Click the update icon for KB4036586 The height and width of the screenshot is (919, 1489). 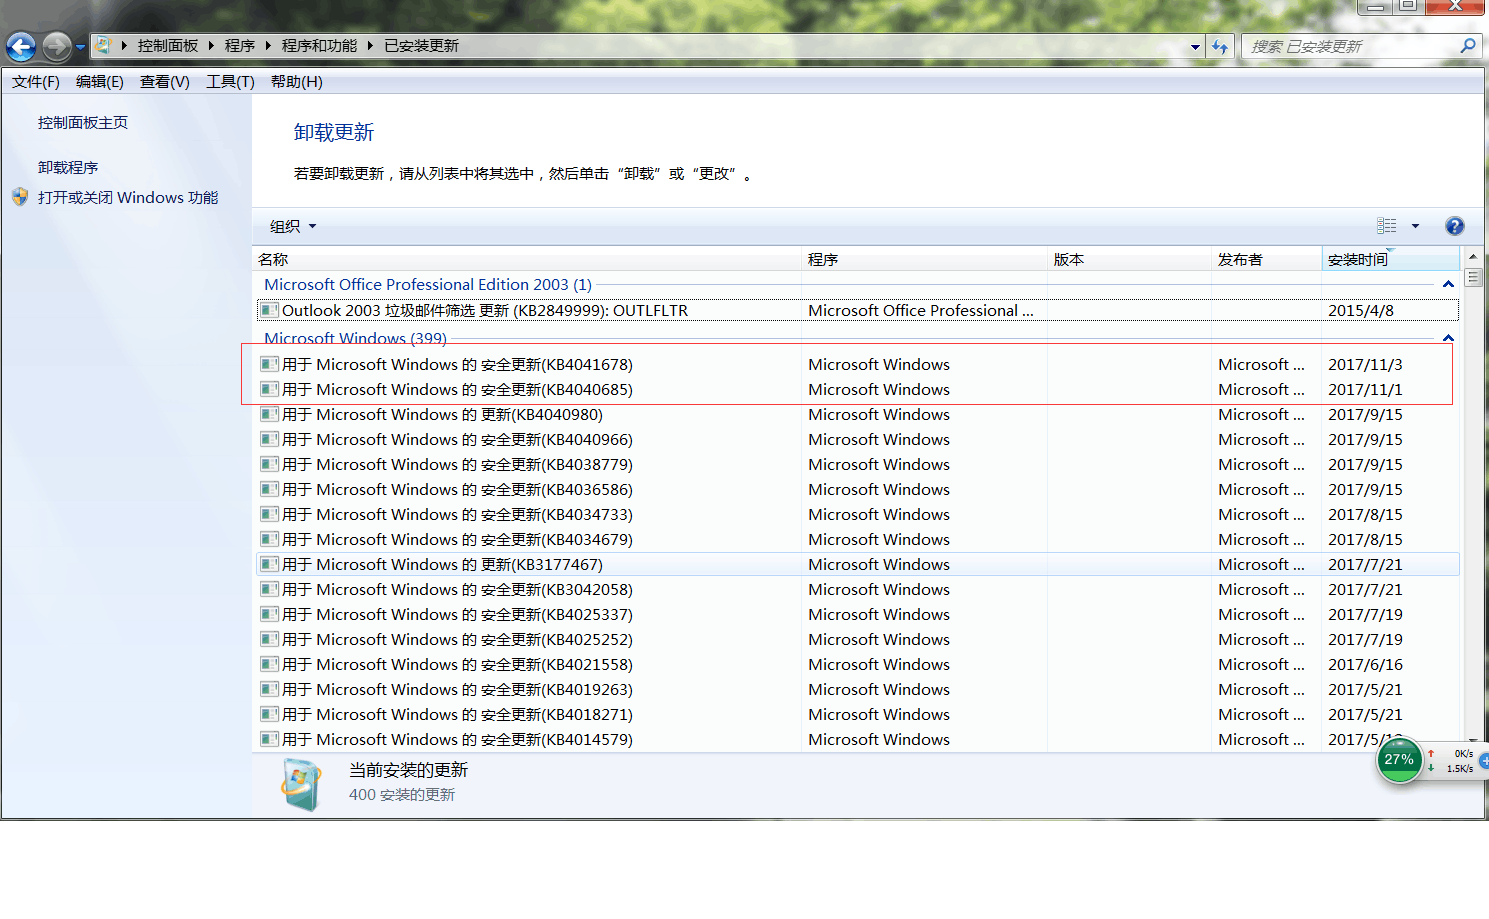268,489
